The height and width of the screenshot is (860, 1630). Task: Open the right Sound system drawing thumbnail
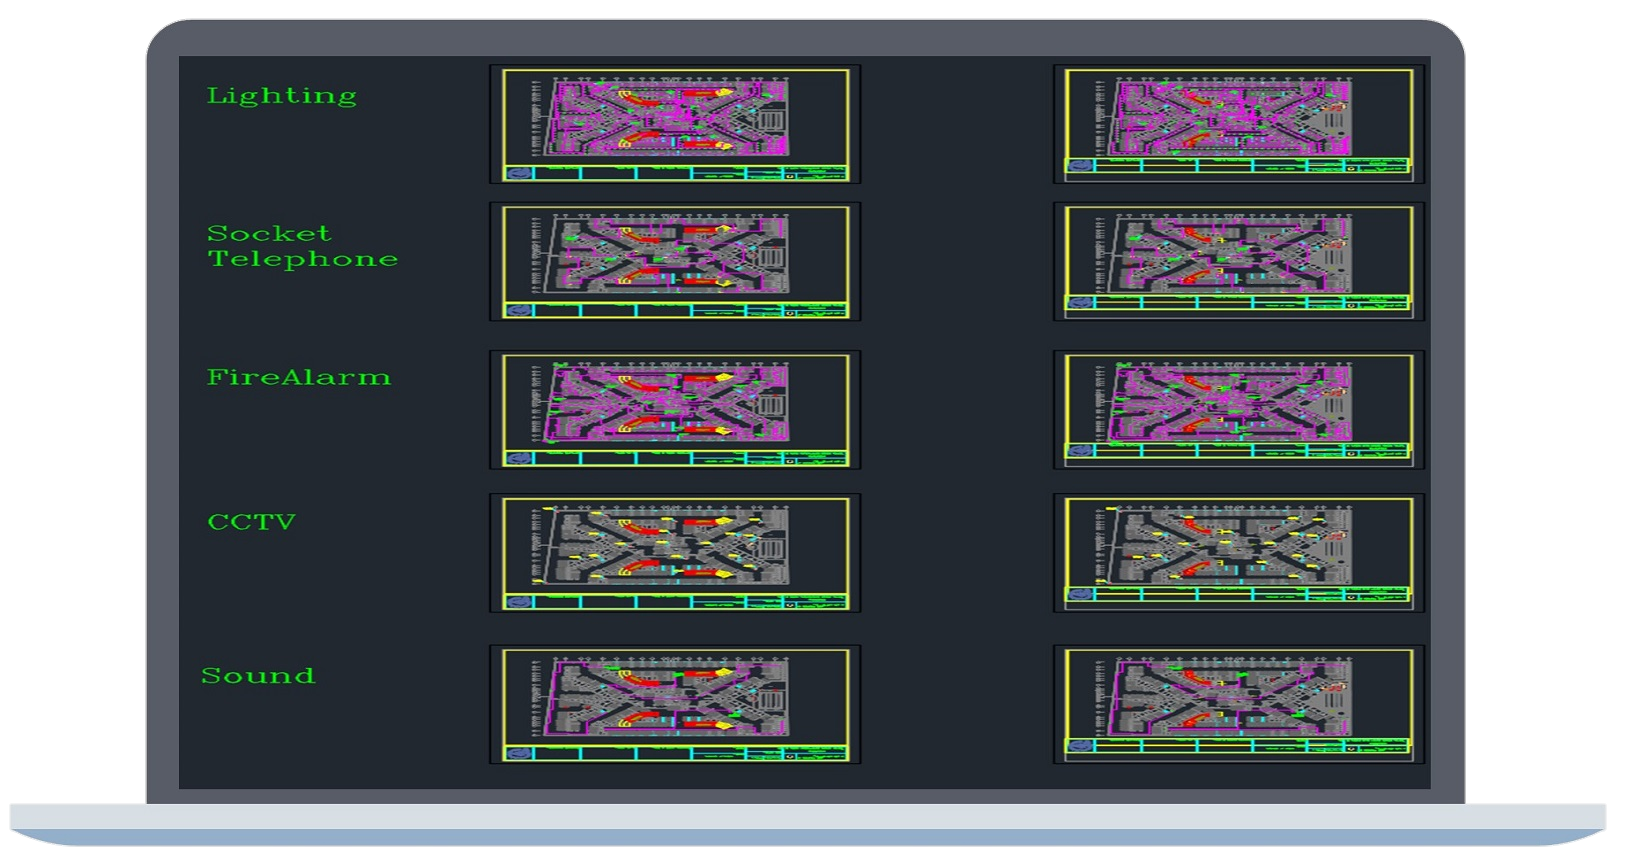coord(1238,704)
